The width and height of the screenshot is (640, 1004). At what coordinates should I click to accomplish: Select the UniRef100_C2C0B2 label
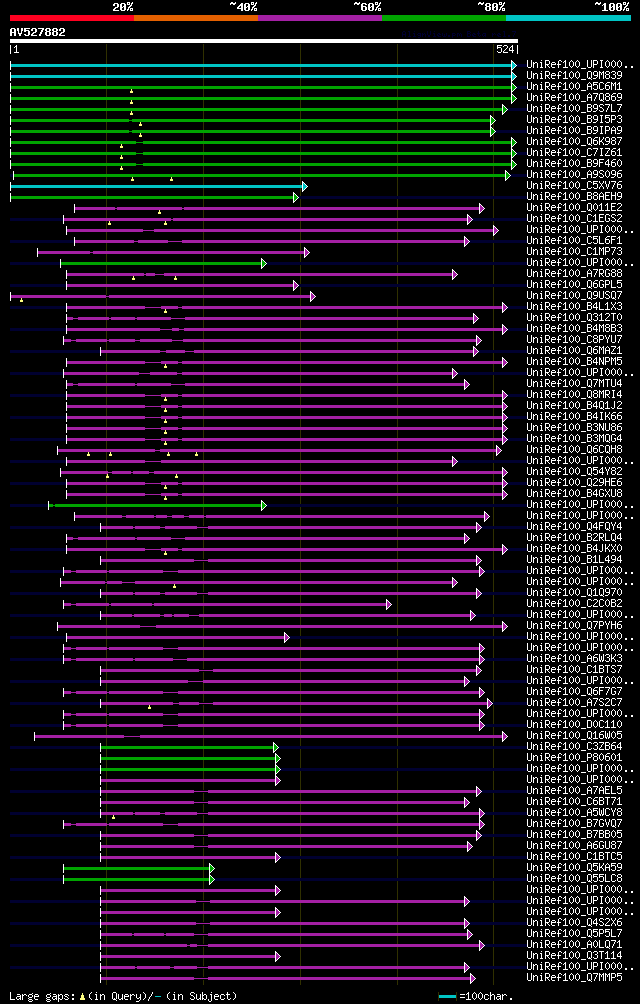click(573, 603)
